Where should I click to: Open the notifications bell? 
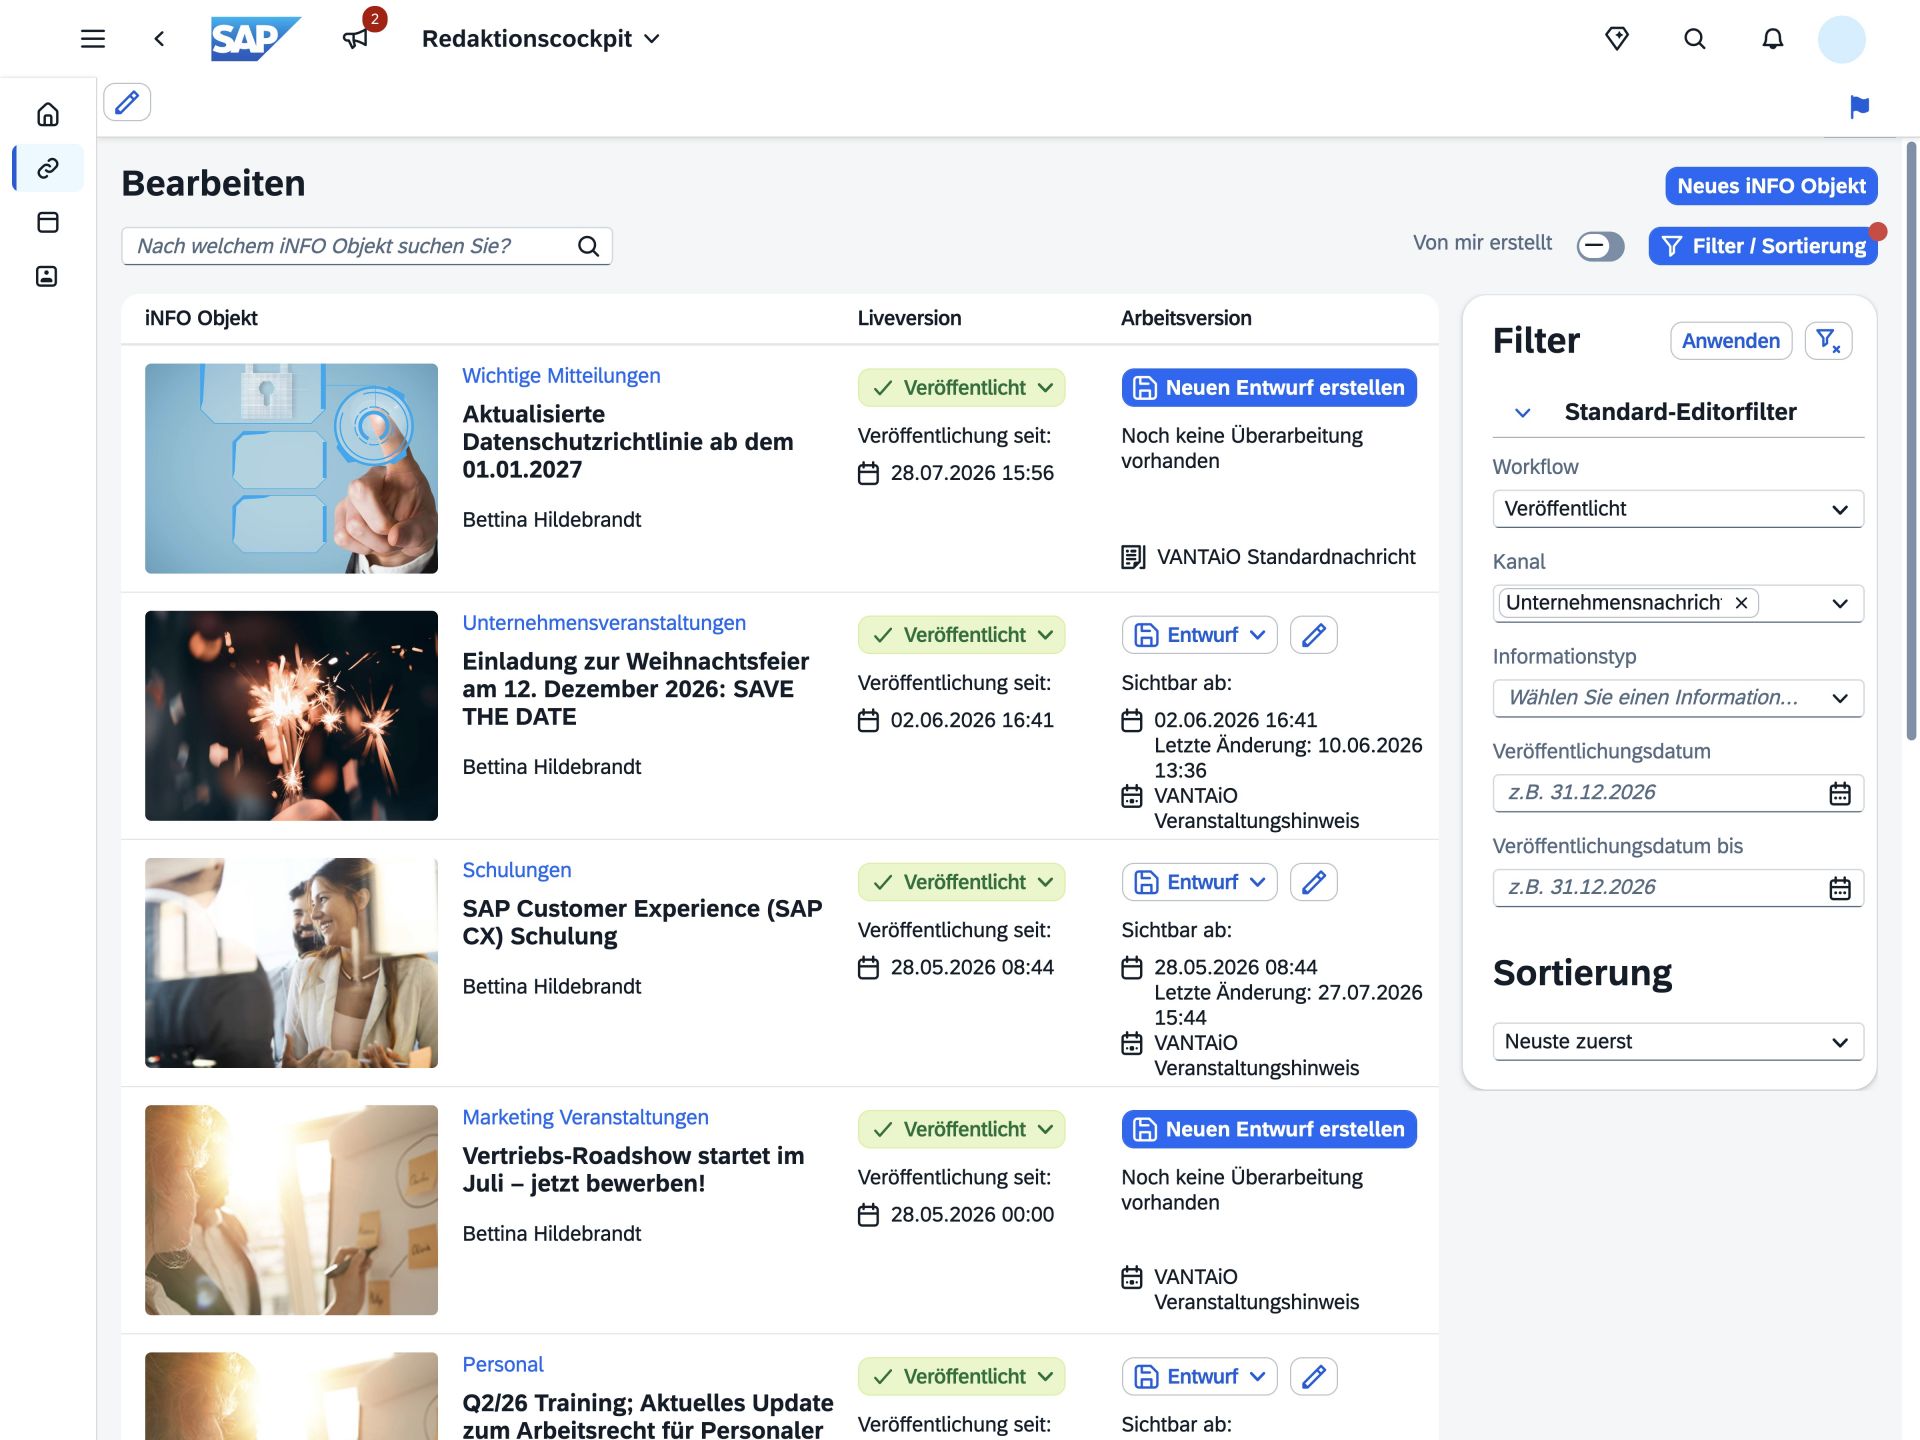coord(1773,39)
